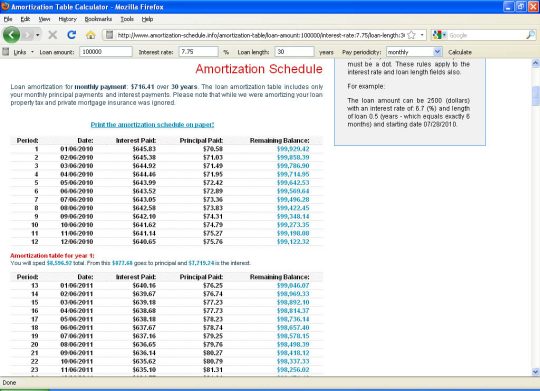Image resolution: width=540 pixels, height=391 pixels.
Task: Click the vertical scrollbar up arrow
Action: (x=536, y=63)
